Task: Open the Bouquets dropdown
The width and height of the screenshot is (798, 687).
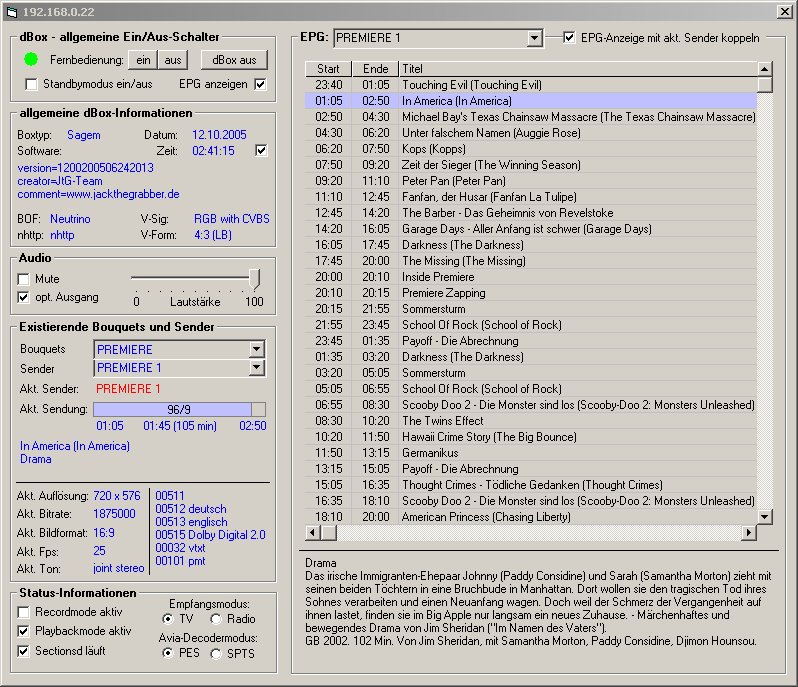Action: click(257, 349)
